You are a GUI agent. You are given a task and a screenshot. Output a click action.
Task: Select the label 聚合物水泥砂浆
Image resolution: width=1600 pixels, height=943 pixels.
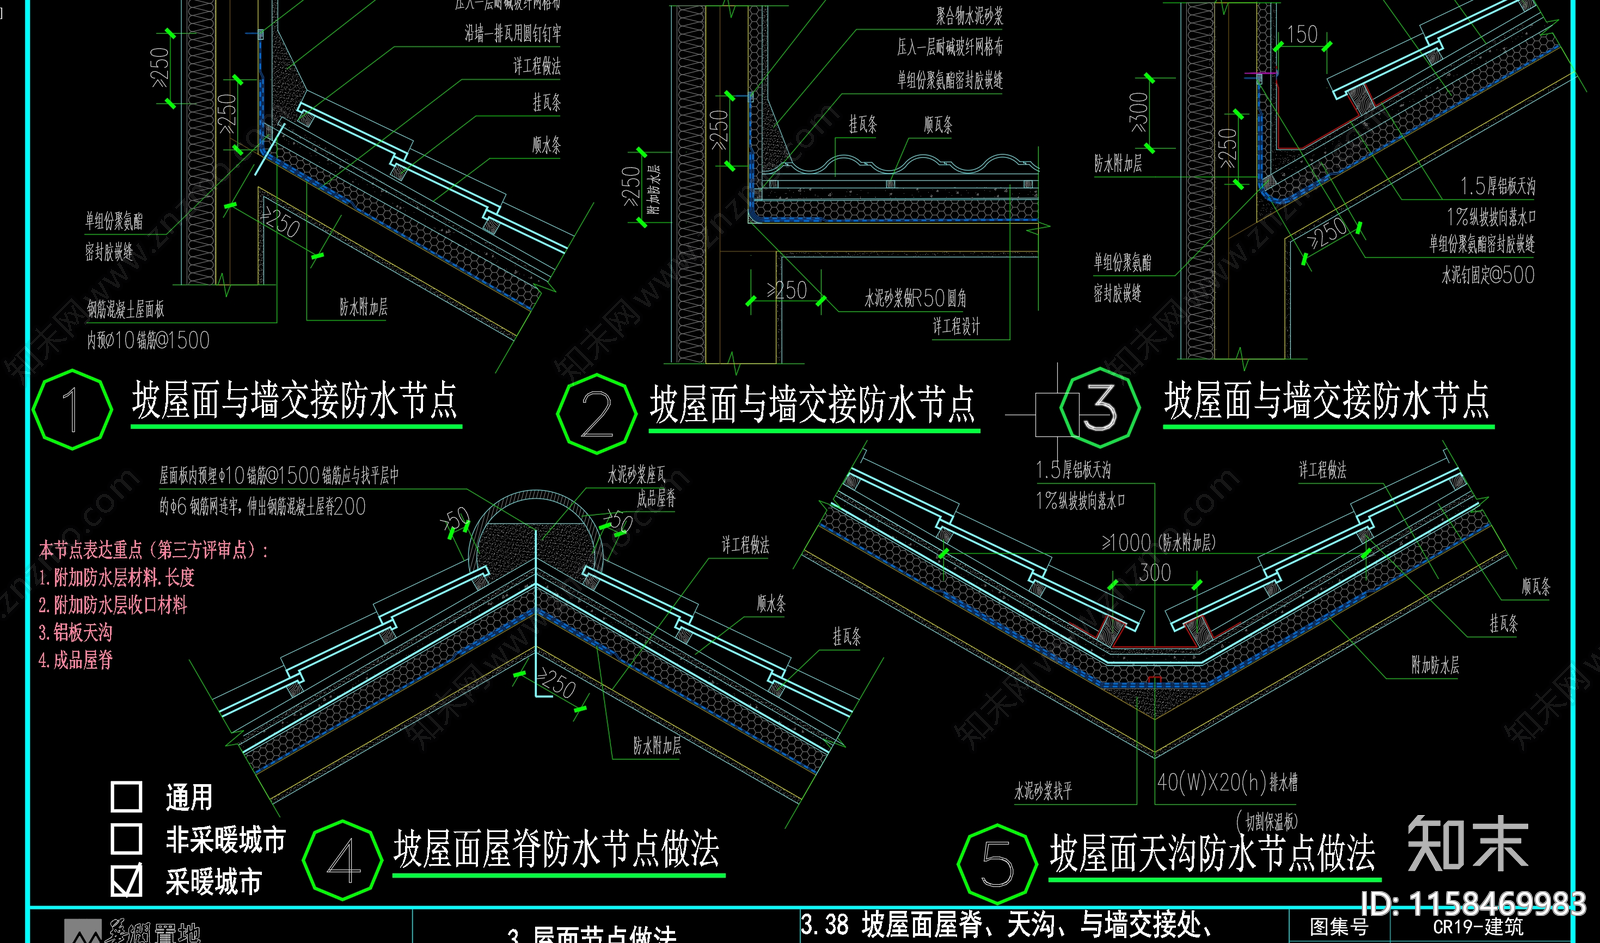(x=970, y=16)
